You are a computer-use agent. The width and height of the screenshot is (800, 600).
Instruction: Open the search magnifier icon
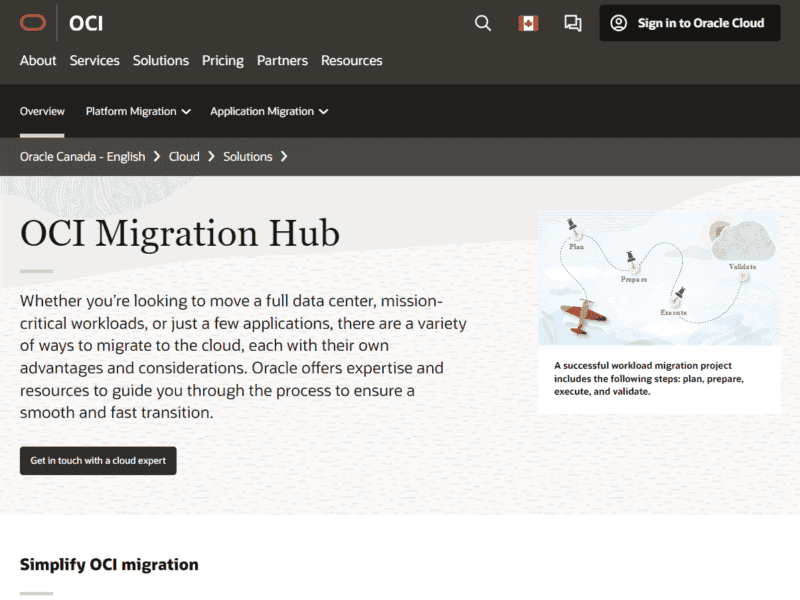click(x=483, y=23)
